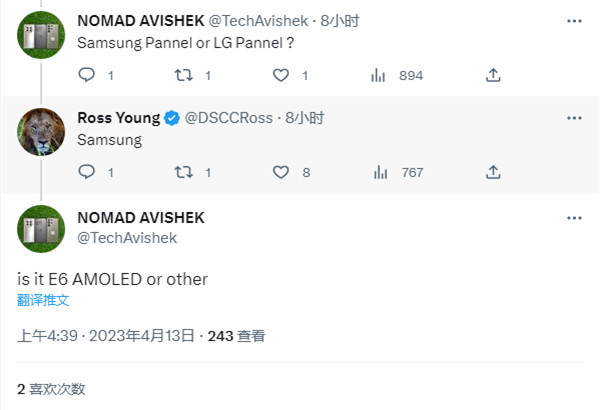The image size is (600, 410).
Task: Open avatar beside the E6 AMOLED tweet
Action: point(42,228)
